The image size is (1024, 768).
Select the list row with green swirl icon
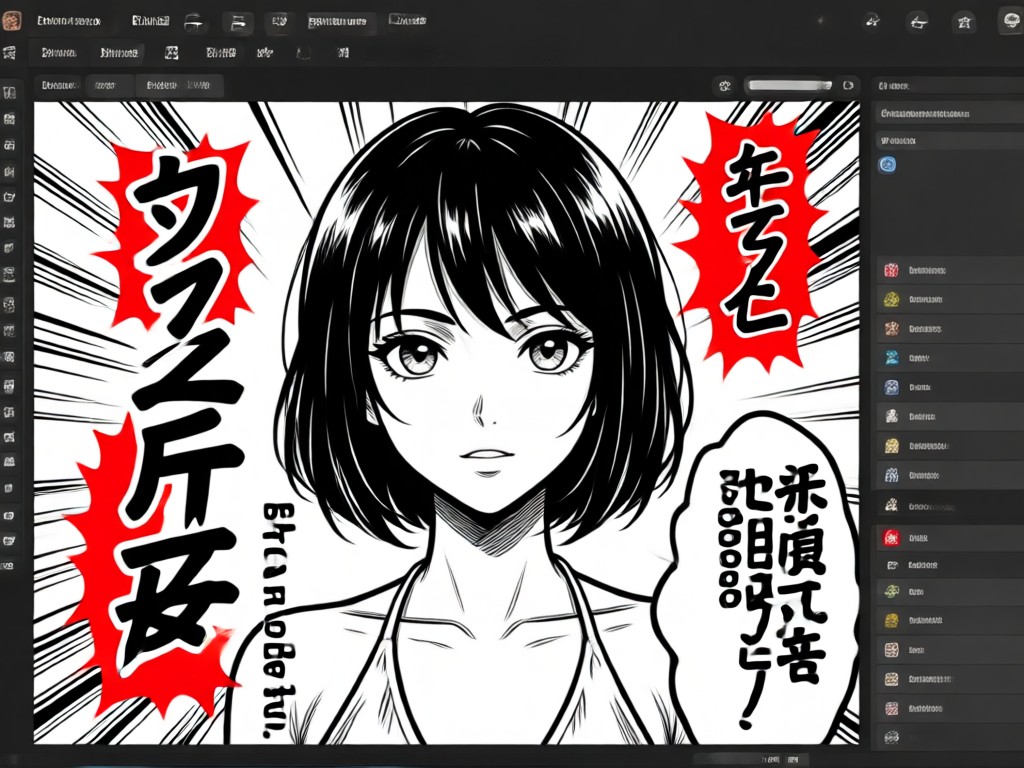(x=949, y=592)
